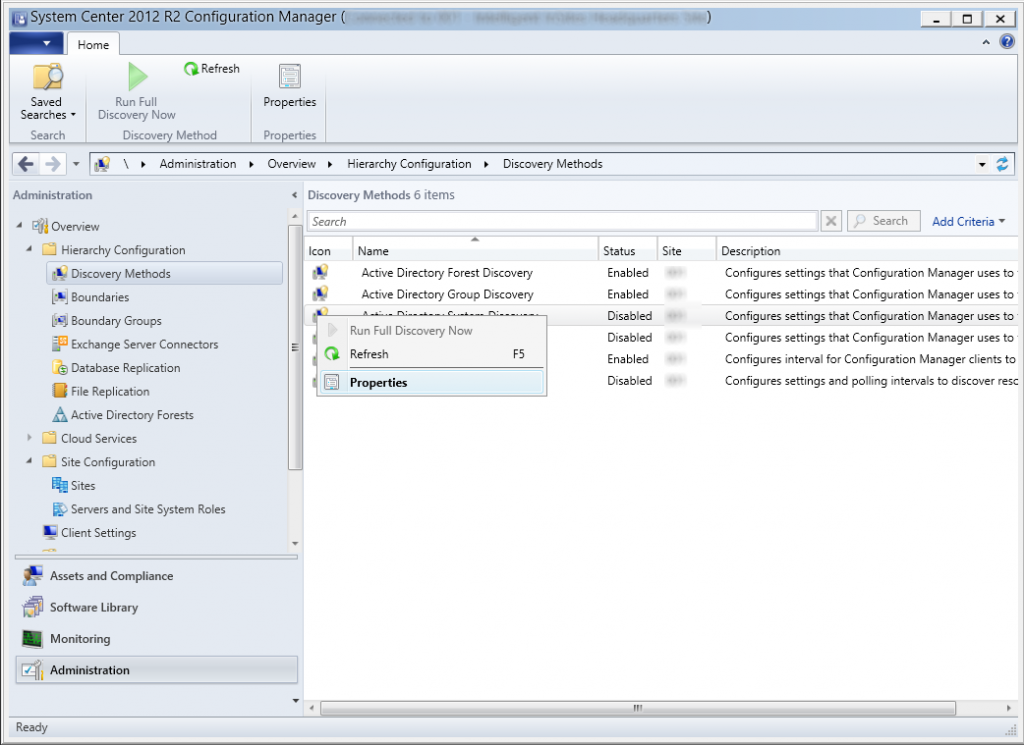1024x745 pixels.
Task: Open Properties from the ribbon icon
Action: pos(289,78)
